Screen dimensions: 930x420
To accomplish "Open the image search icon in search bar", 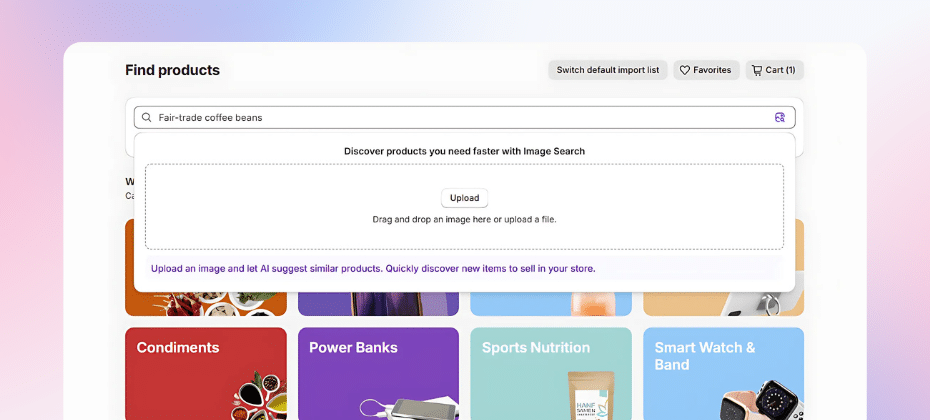I will (x=779, y=117).
